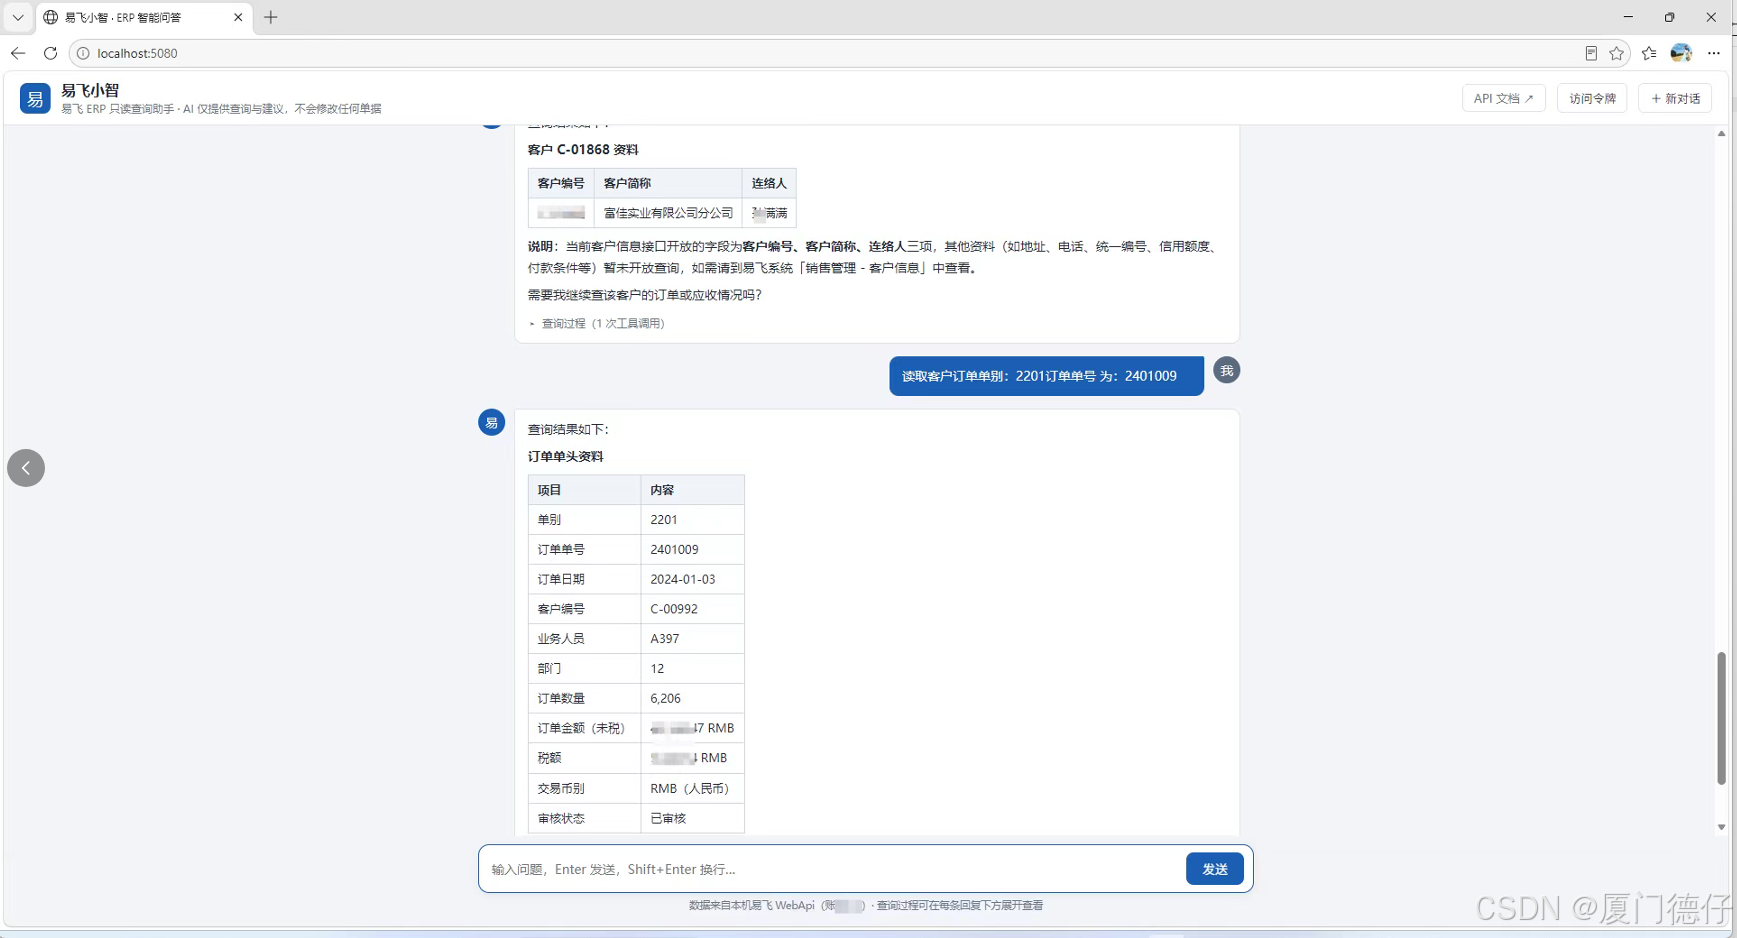Click the 易 assistant avatar beside 查询结果如下
The image size is (1737, 938).
click(x=491, y=423)
